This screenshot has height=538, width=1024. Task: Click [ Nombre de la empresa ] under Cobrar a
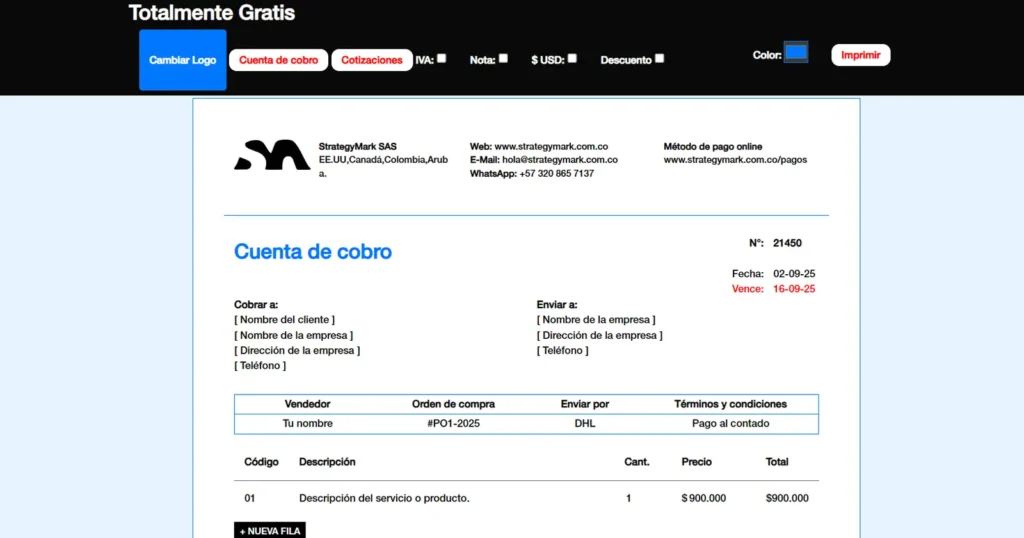pyautogui.click(x=293, y=335)
